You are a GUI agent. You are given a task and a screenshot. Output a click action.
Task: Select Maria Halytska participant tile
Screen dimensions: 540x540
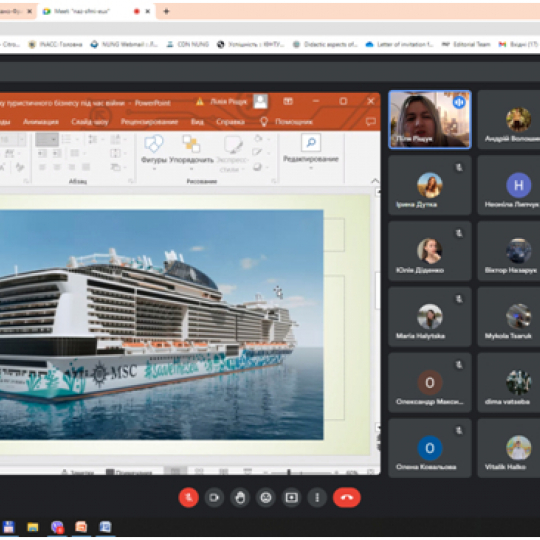pos(429,316)
